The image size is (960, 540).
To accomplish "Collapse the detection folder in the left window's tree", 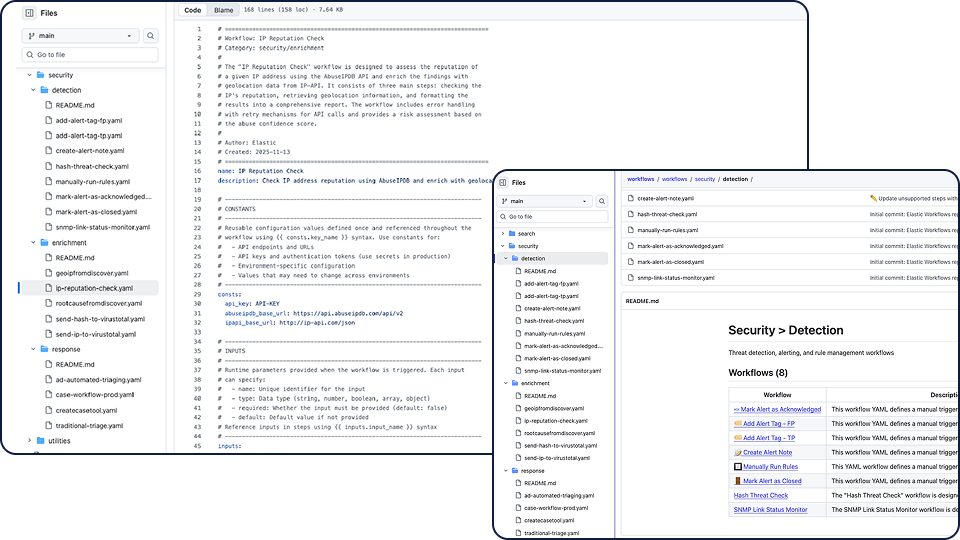I will (34, 90).
